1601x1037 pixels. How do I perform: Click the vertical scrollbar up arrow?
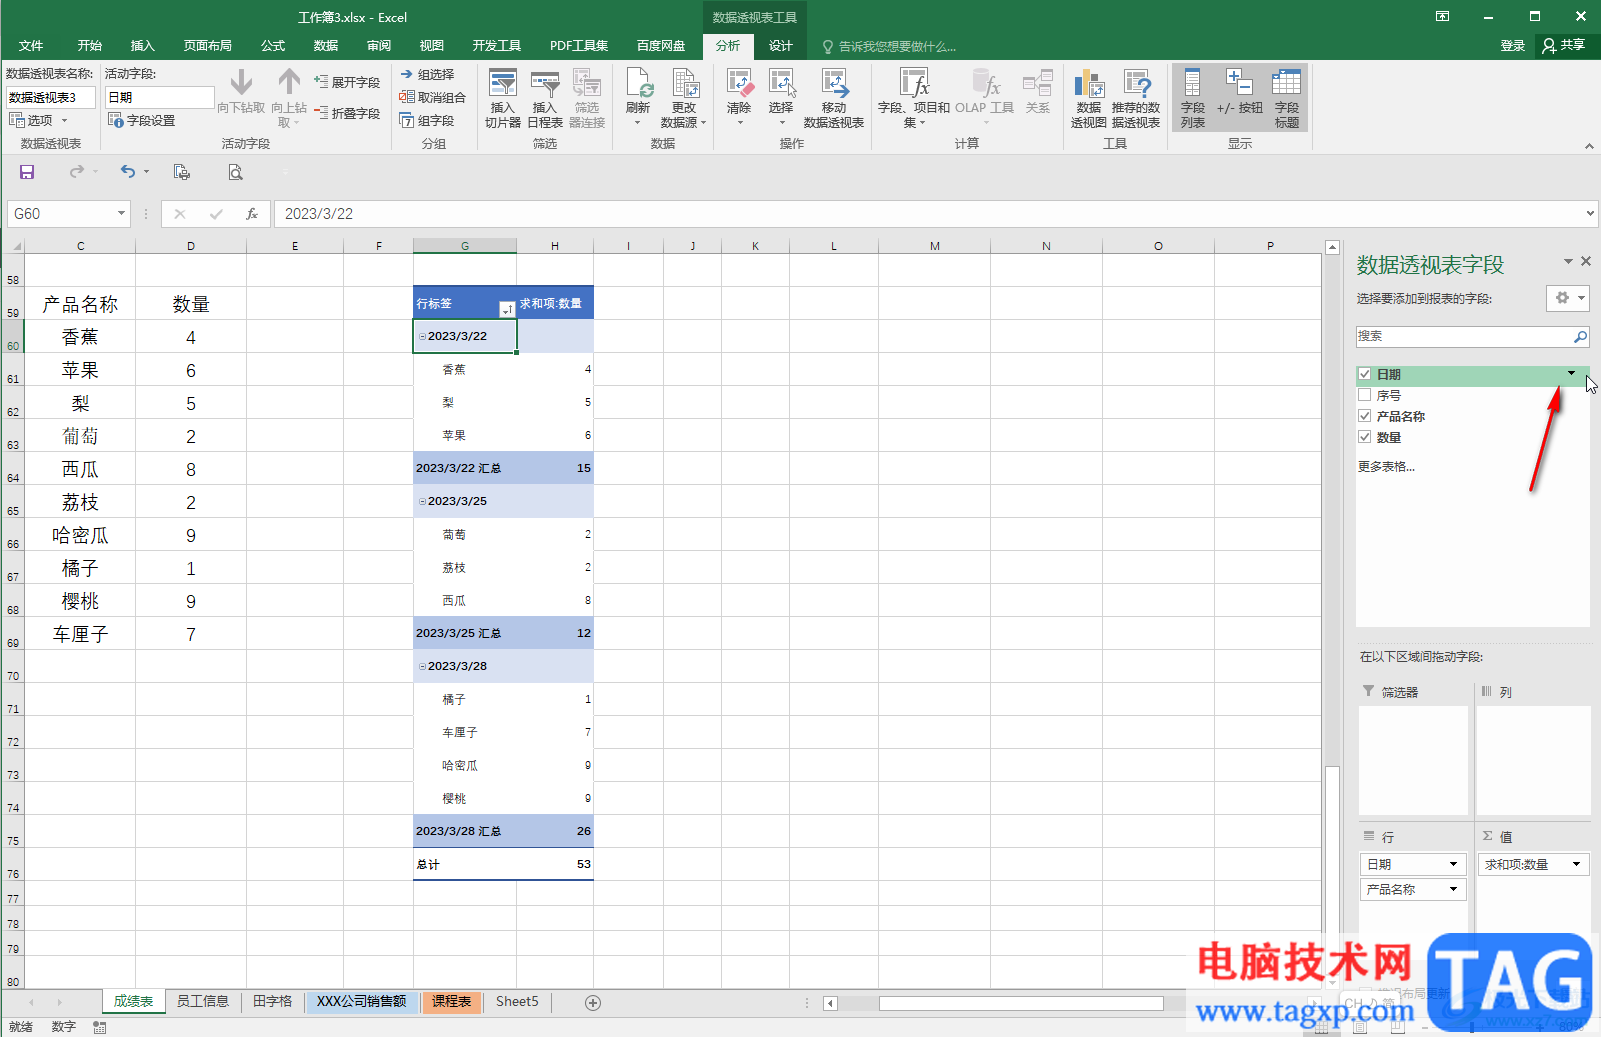[x=1332, y=247]
